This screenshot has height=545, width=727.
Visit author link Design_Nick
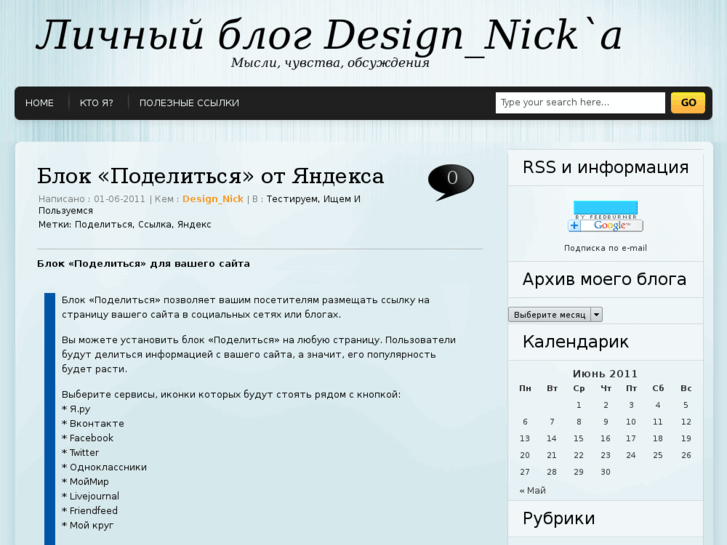(213, 199)
